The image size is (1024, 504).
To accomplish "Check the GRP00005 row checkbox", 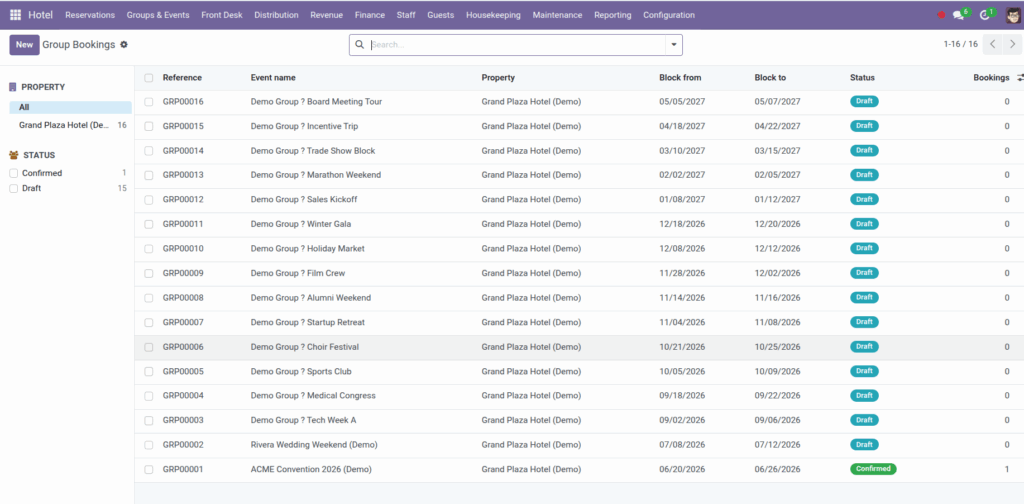I will coord(149,371).
